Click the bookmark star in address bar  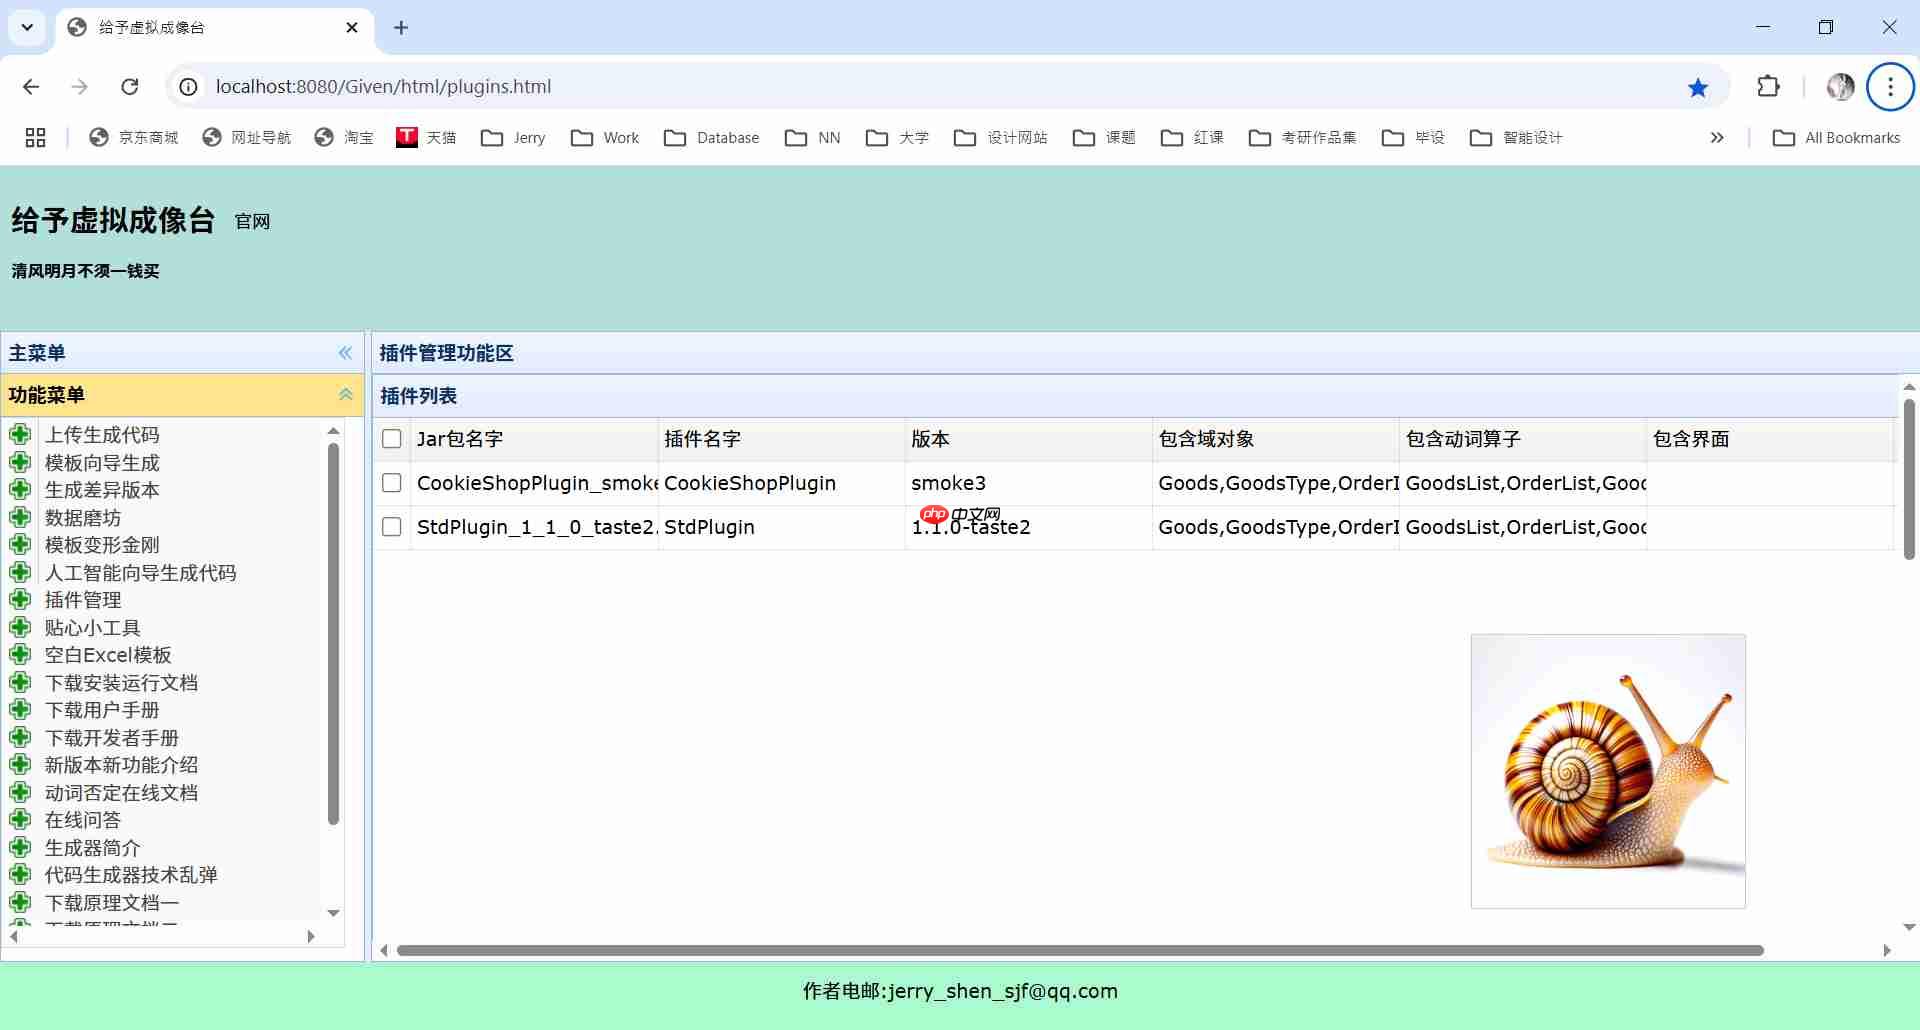click(x=1697, y=87)
